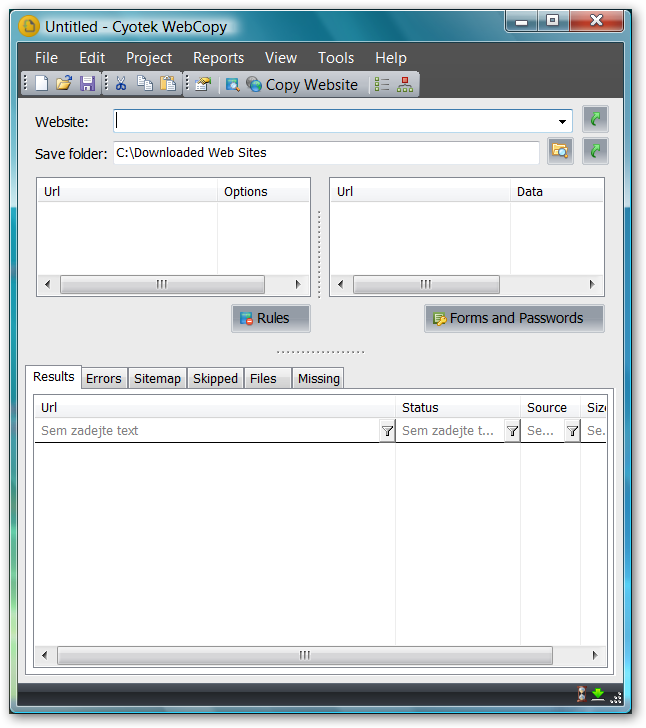Screen dimensions: 646x728
Task: Click the Paste clipboard icon
Action: coord(168,84)
